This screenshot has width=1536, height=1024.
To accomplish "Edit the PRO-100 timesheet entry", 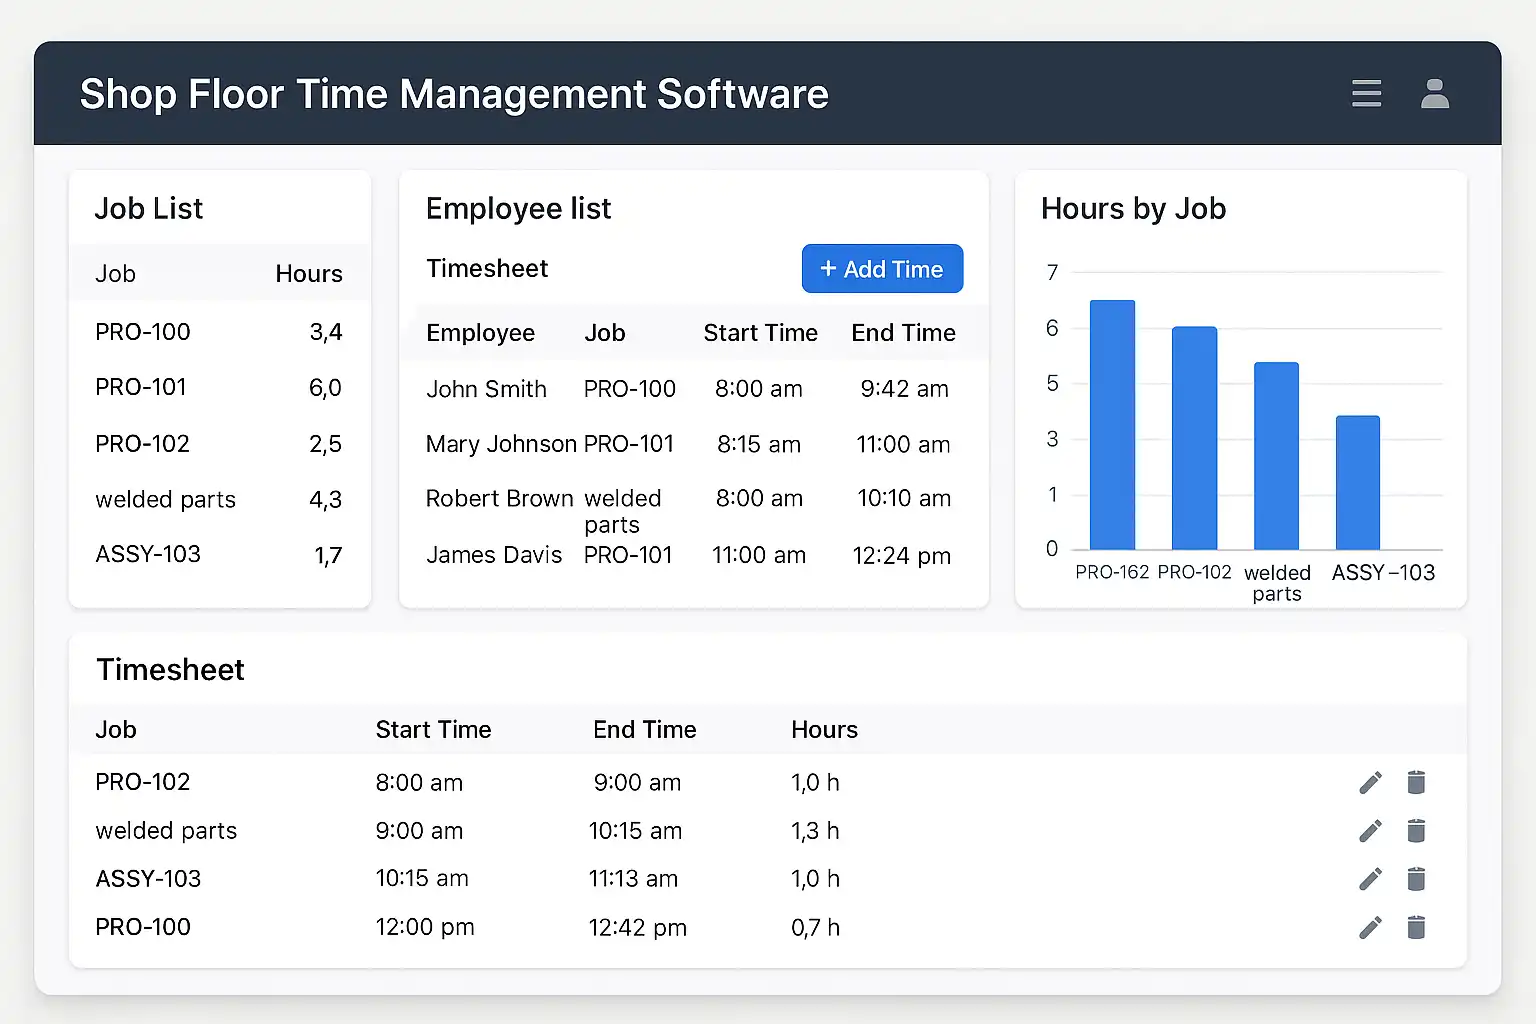I will click(x=1370, y=927).
